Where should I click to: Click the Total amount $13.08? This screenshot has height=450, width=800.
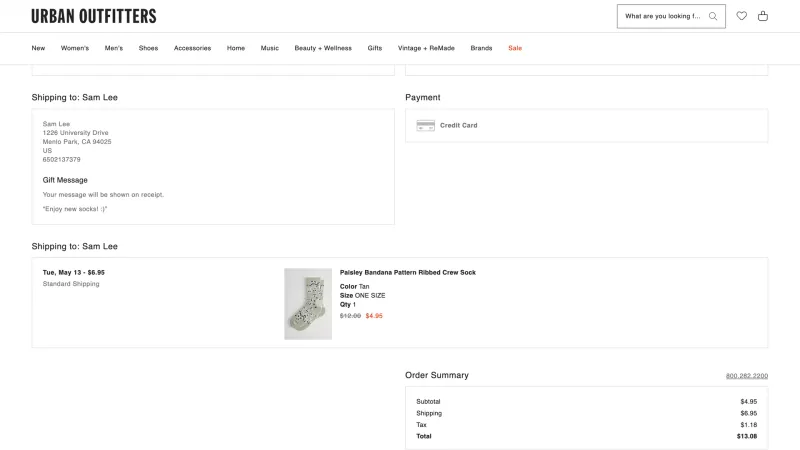click(x=747, y=436)
